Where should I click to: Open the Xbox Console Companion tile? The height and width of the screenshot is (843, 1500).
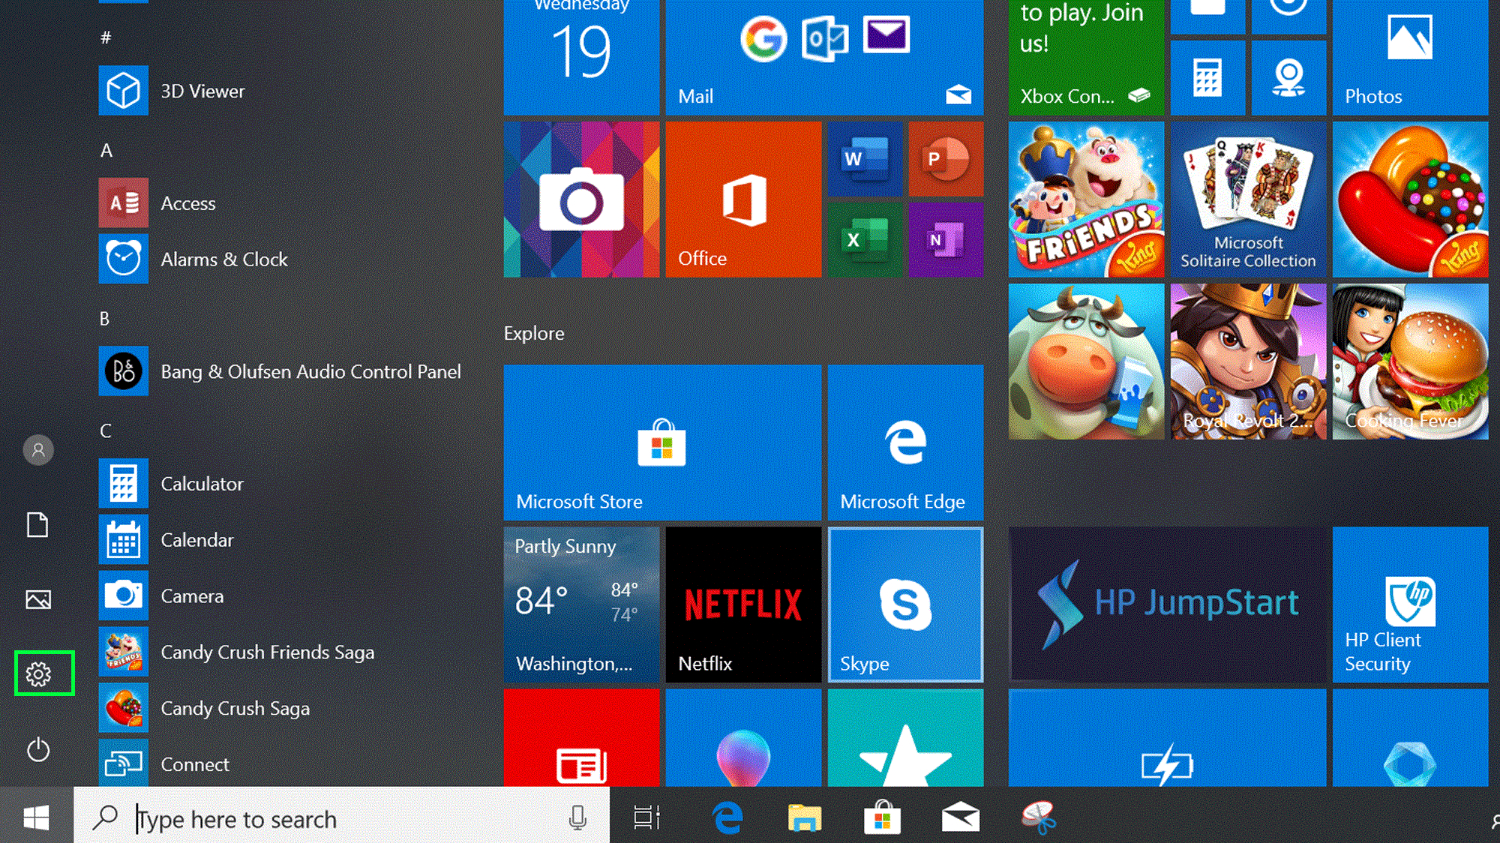pos(1086,57)
